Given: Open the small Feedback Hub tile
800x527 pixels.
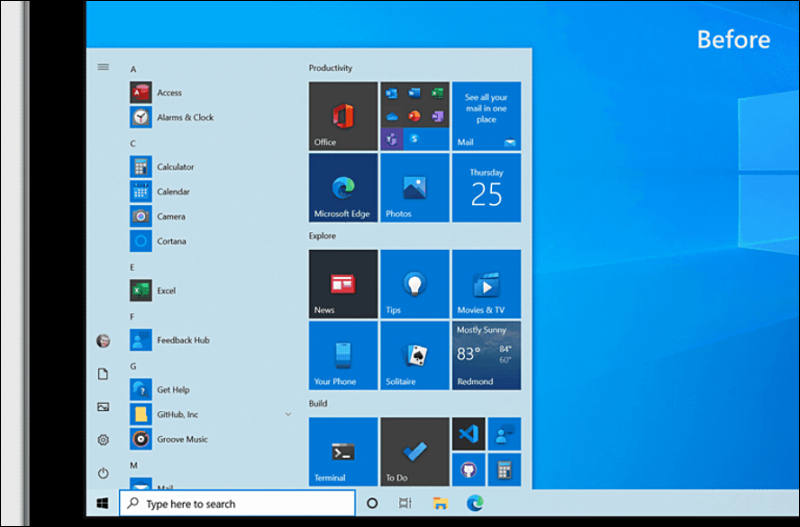Looking at the screenshot, I should click(504, 434).
